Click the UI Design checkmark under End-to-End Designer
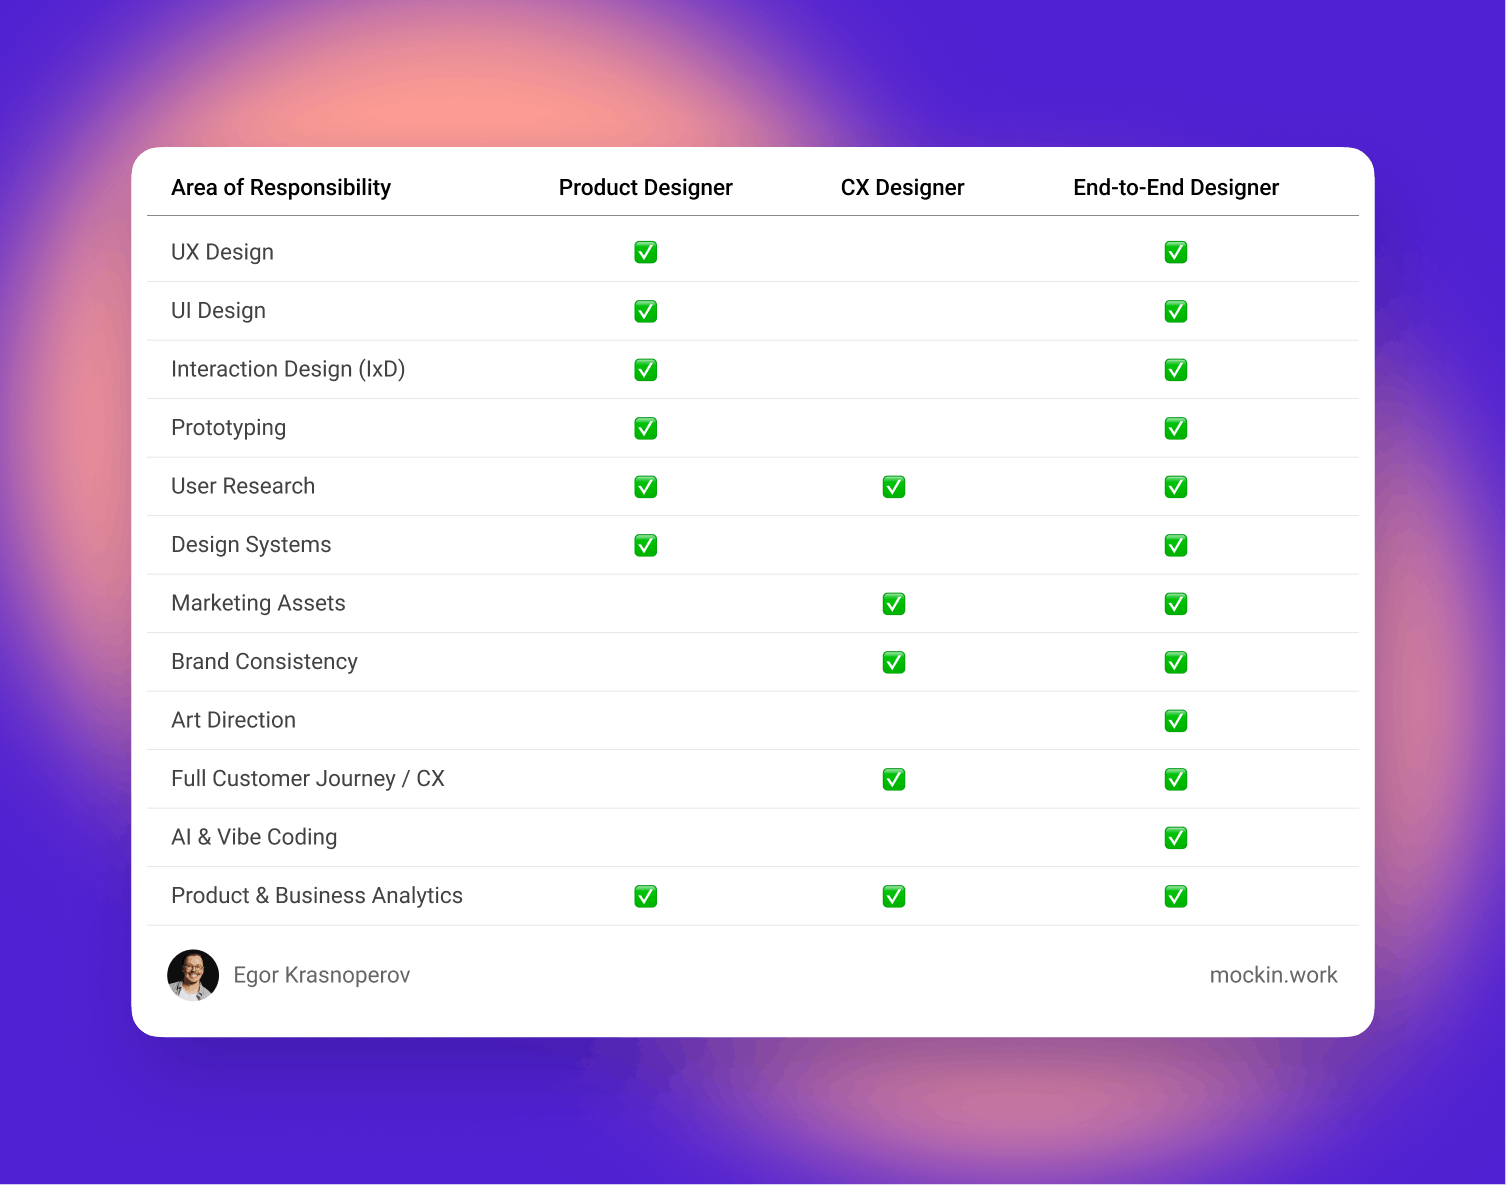This screenshot has width=1506, height=1185. 1176,311
